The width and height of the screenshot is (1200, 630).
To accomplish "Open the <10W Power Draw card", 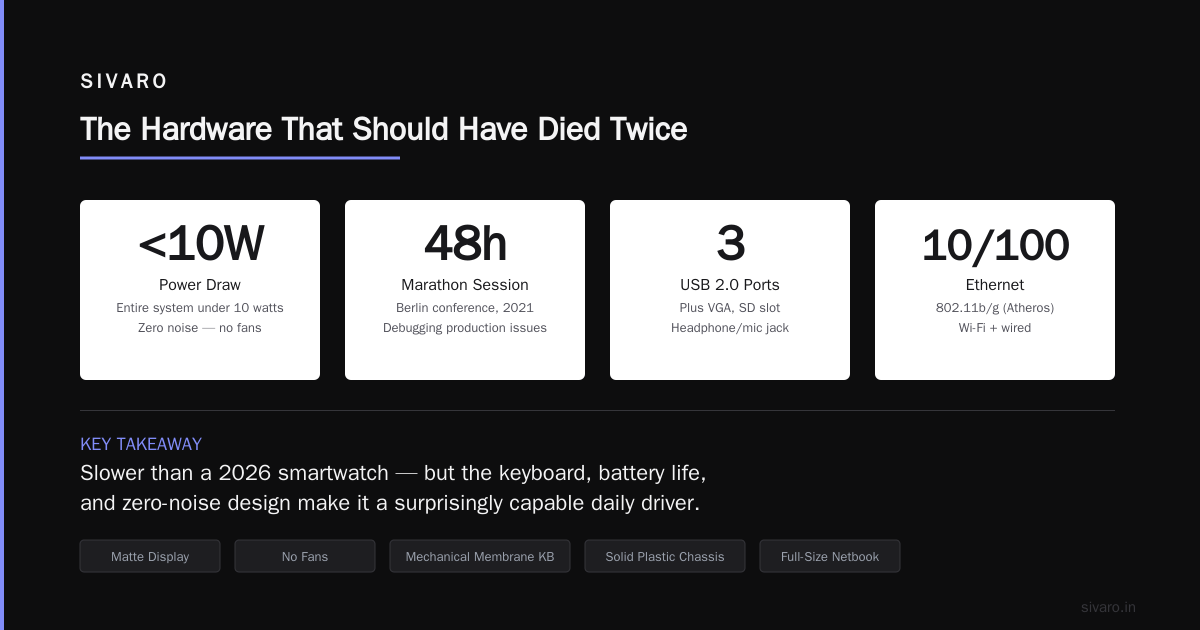I will point(200,290).
